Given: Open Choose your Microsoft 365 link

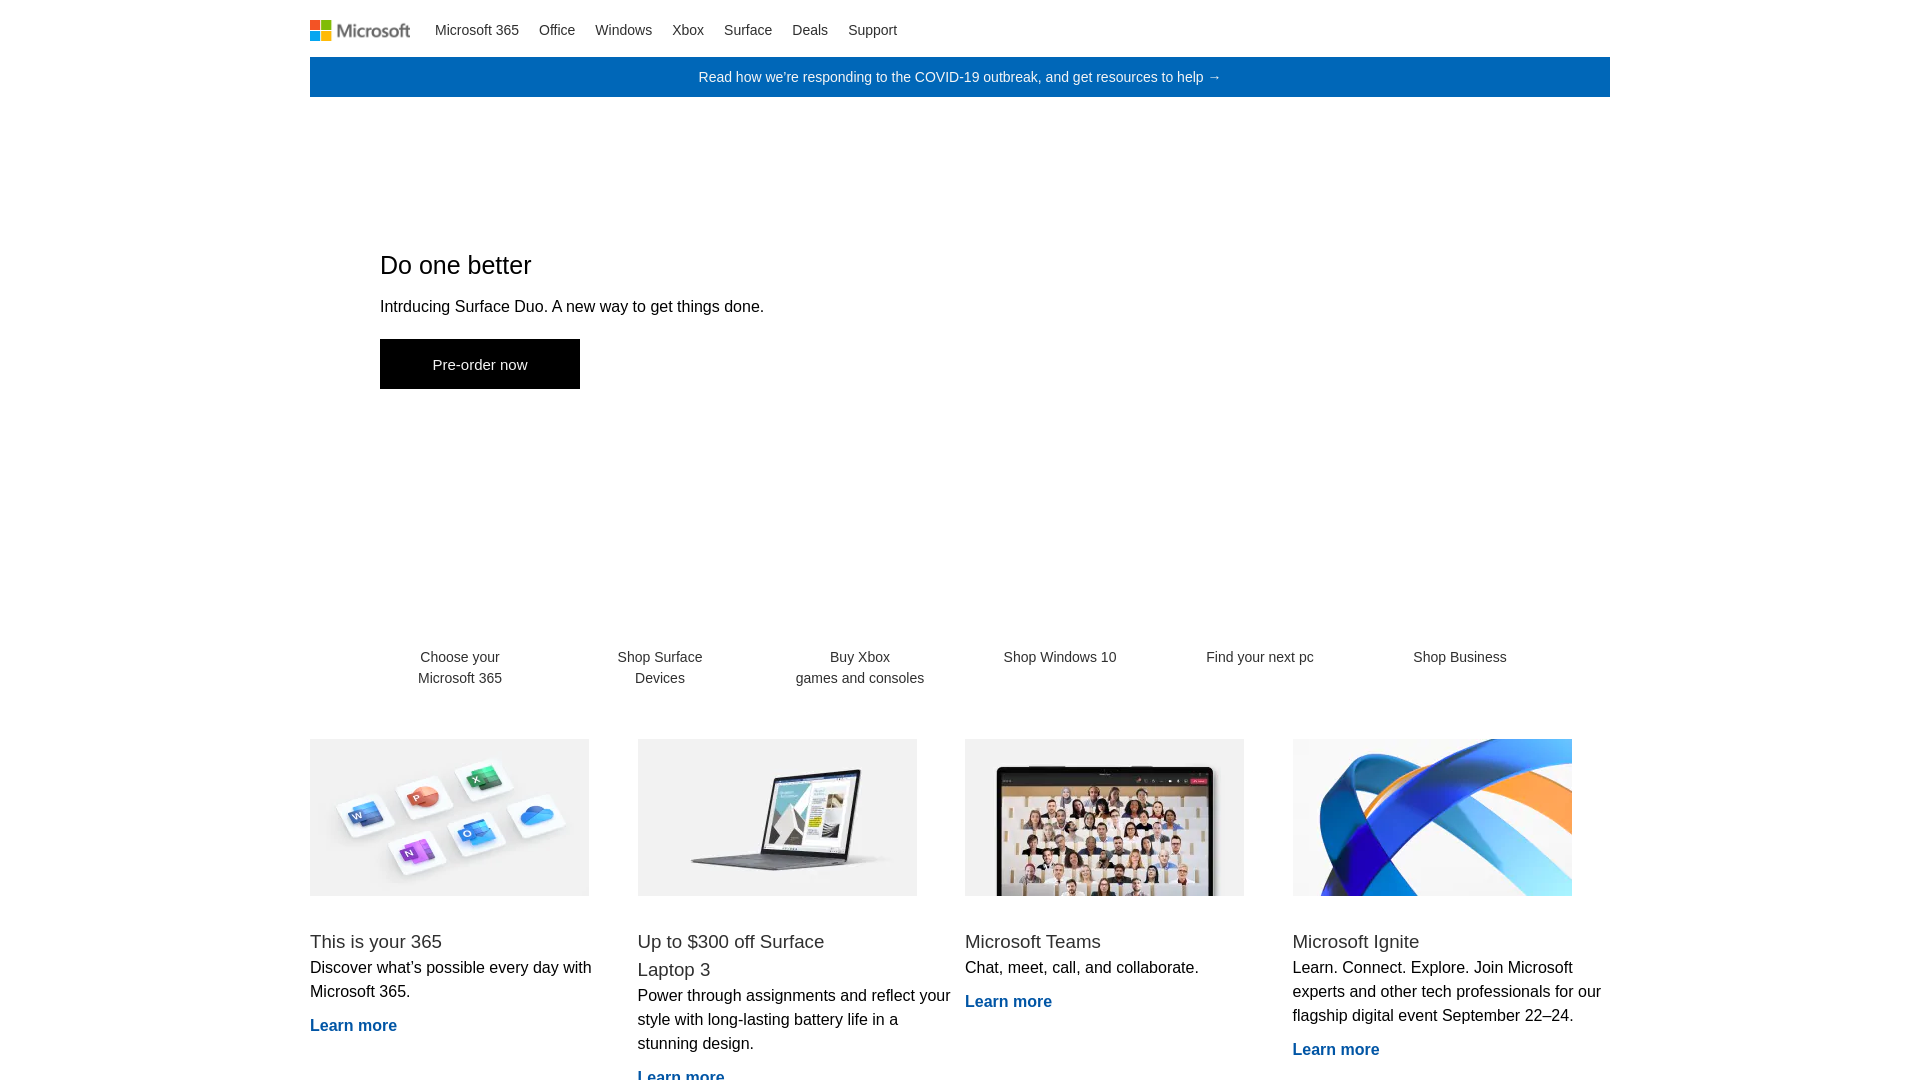Looking at the screenshot, I should click(460, 667).
